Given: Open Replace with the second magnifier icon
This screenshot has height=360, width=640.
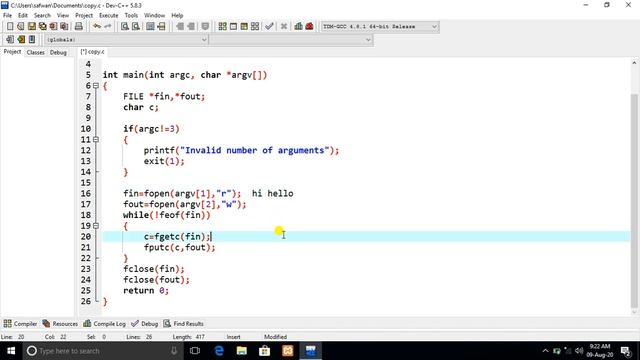Looking at the screenshot, I should [136, 27].
